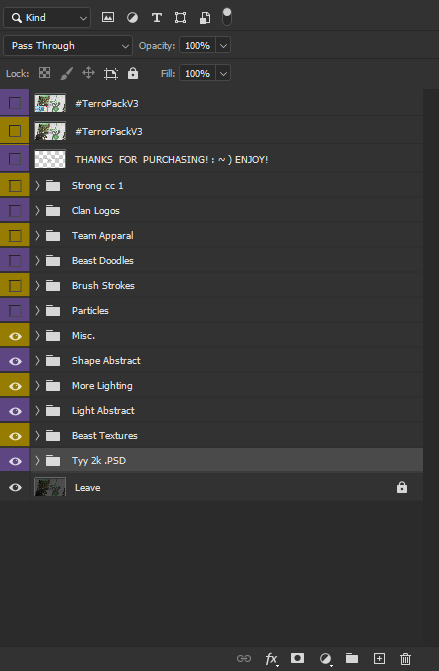
Task: Expand the Clan Logos group
Action: 37,211
